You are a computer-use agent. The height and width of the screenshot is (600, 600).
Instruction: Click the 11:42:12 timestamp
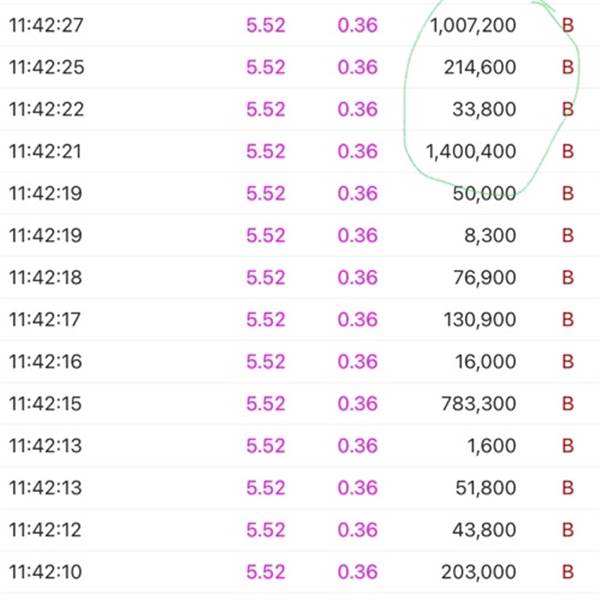(45, 530)
